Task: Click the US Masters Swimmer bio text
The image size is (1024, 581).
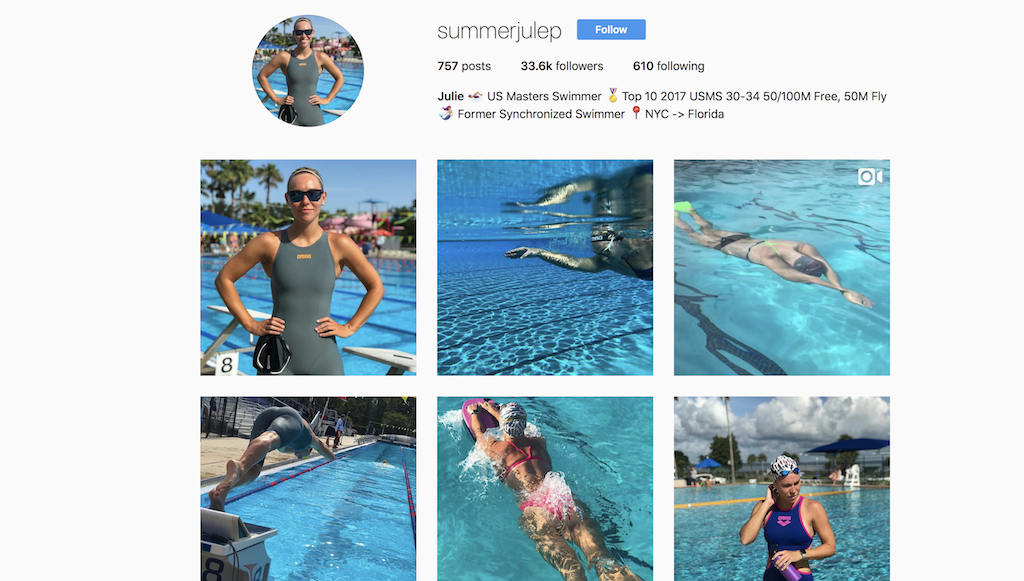Action: [544, 96]
